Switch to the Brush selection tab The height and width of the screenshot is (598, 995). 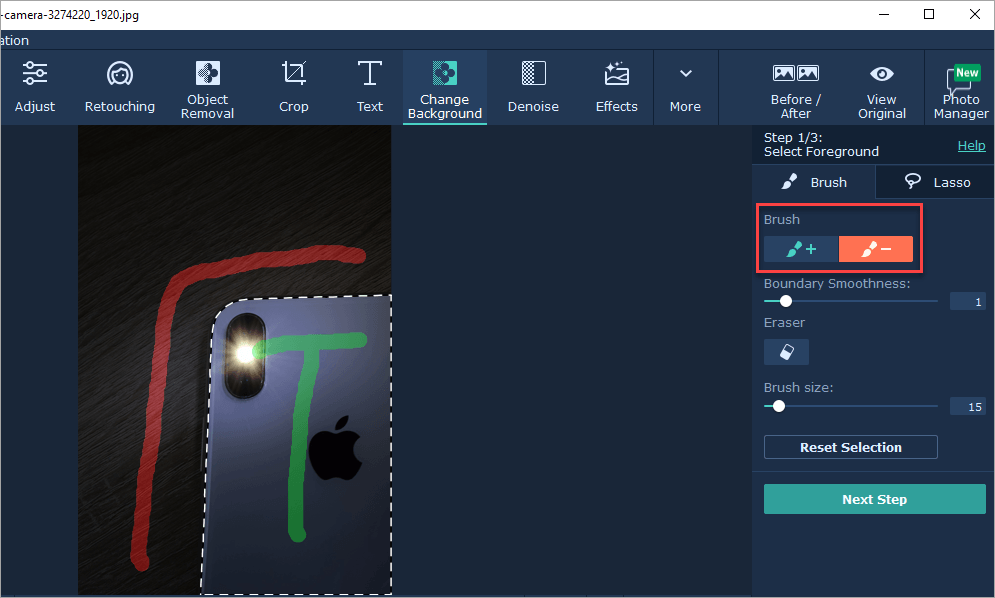click(814, 182)
